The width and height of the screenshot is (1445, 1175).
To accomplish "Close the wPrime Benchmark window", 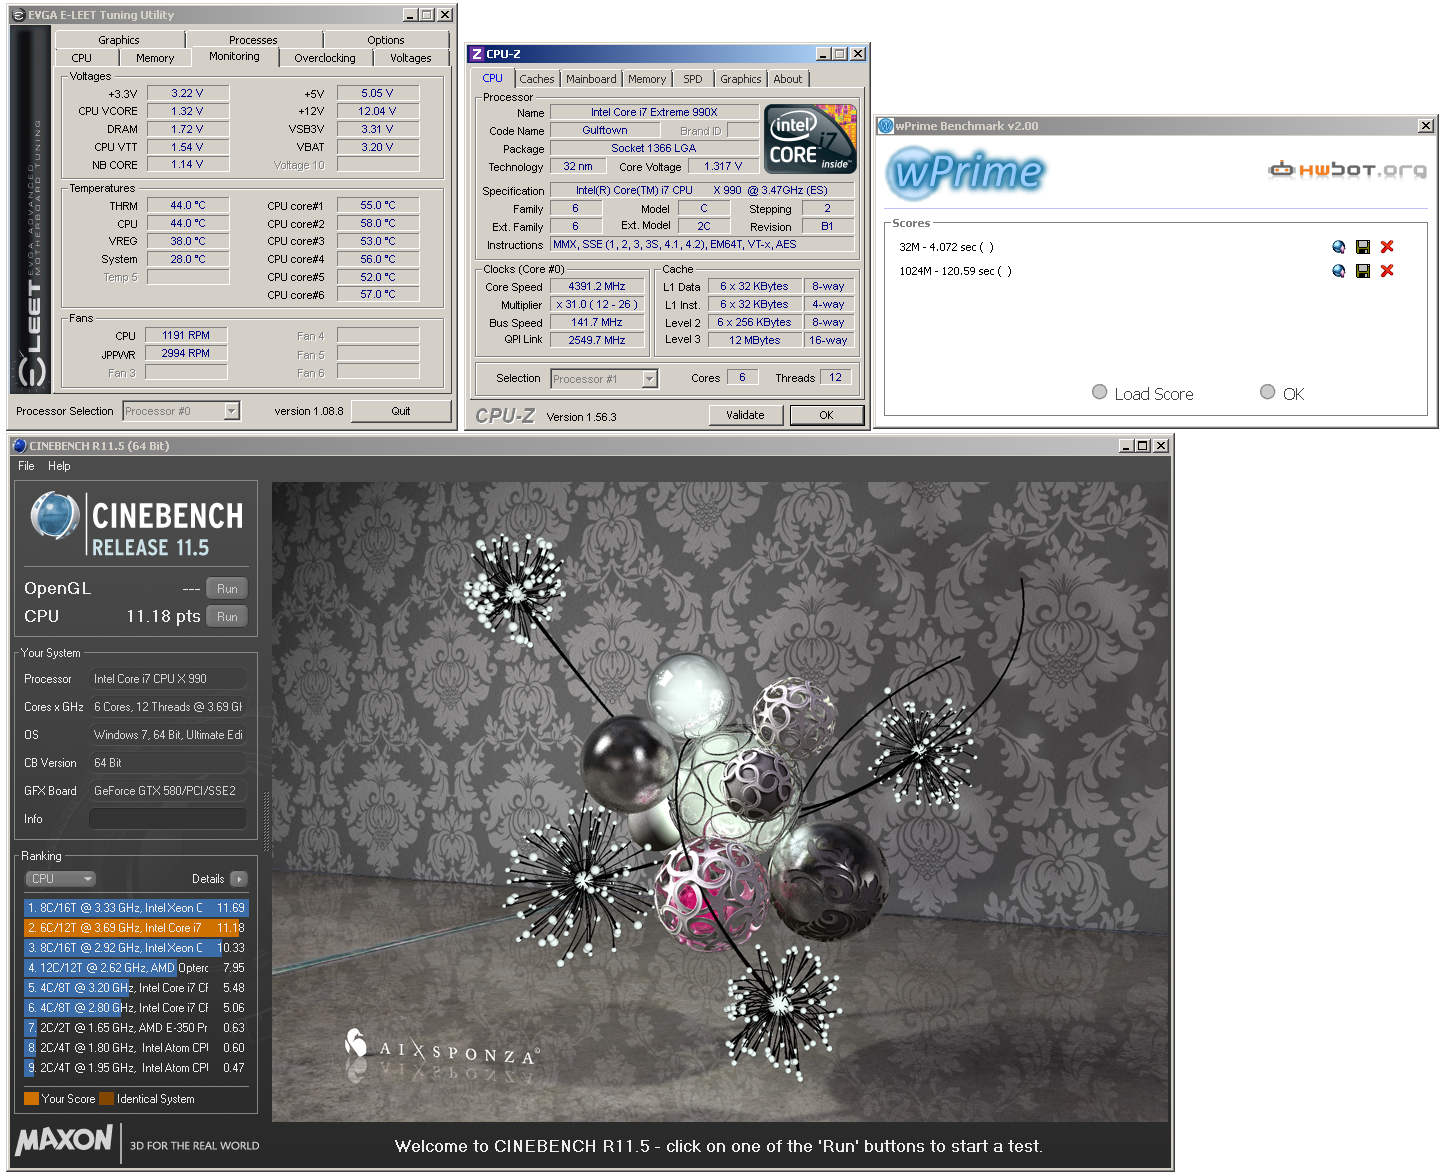I will [1426, 126].
